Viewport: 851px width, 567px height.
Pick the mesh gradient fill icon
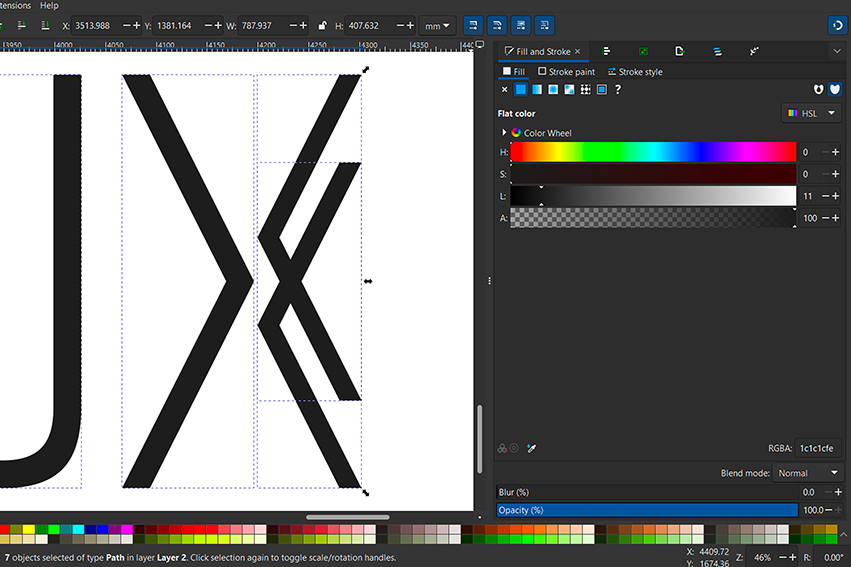coord(569,89)
